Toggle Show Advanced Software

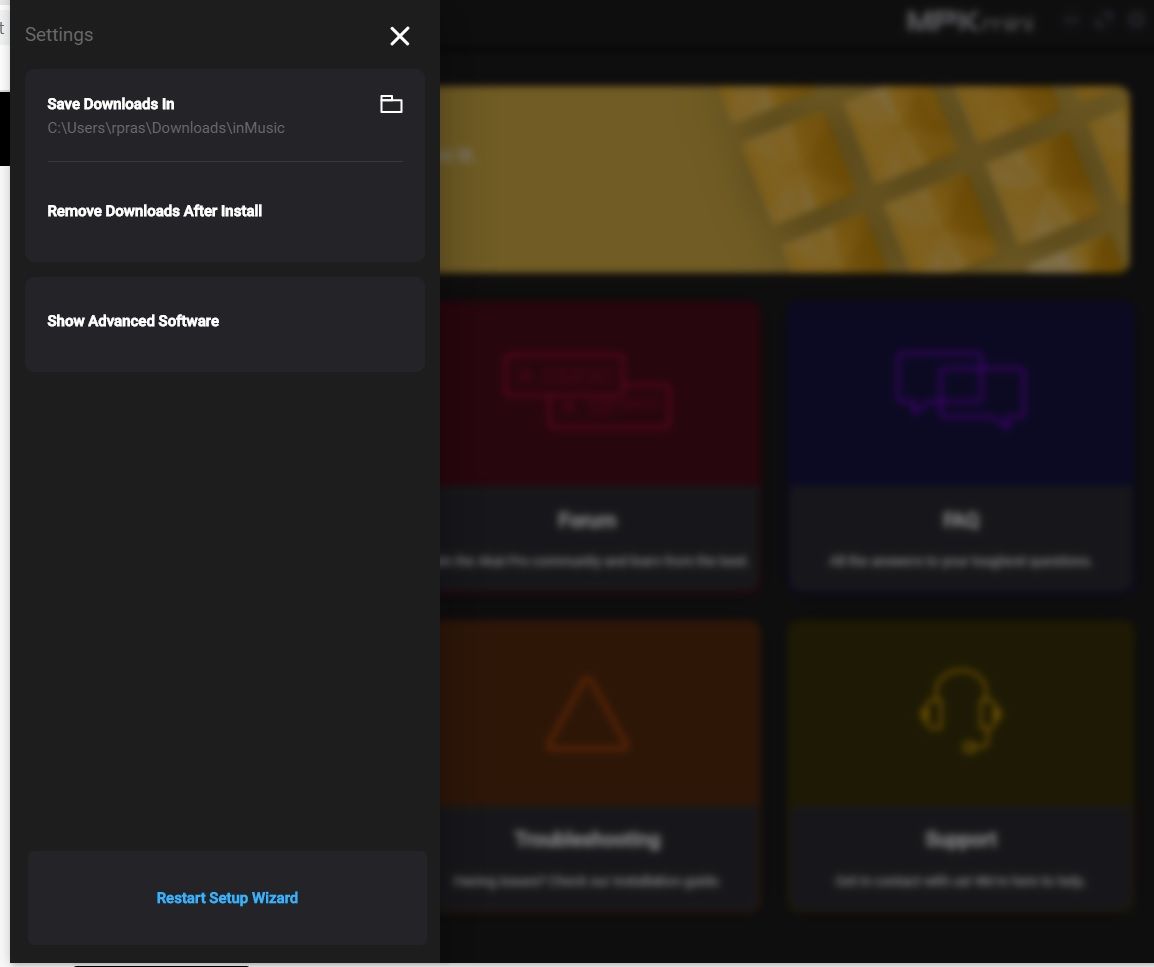click(133, 321)
